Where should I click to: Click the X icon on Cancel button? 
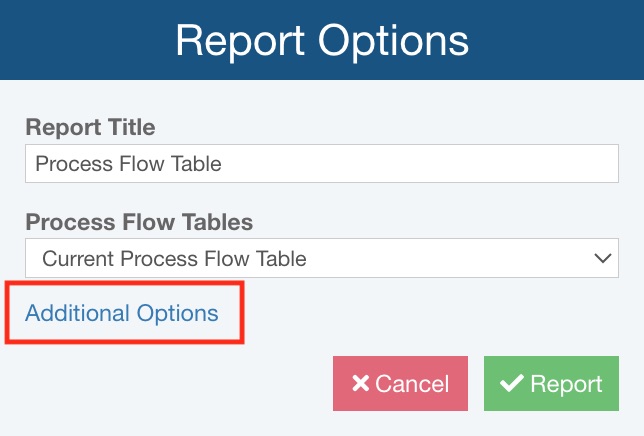361,384
